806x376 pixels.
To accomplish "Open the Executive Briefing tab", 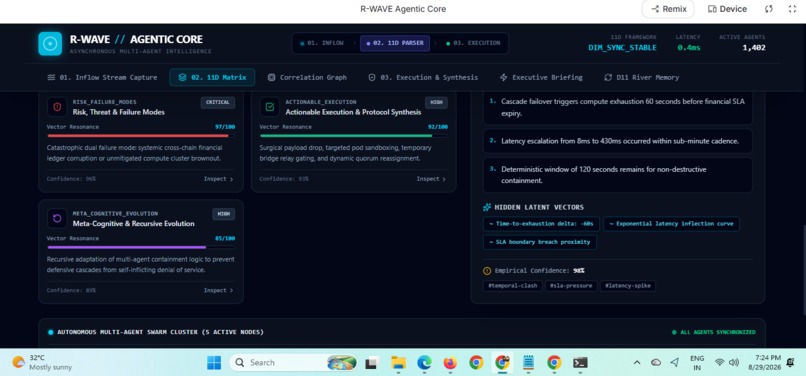I will click(x=541, y=77).
